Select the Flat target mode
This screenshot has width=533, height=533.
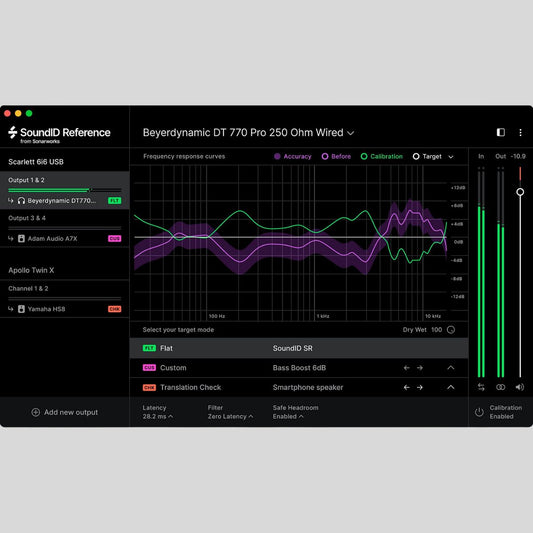tap(299, 348)
